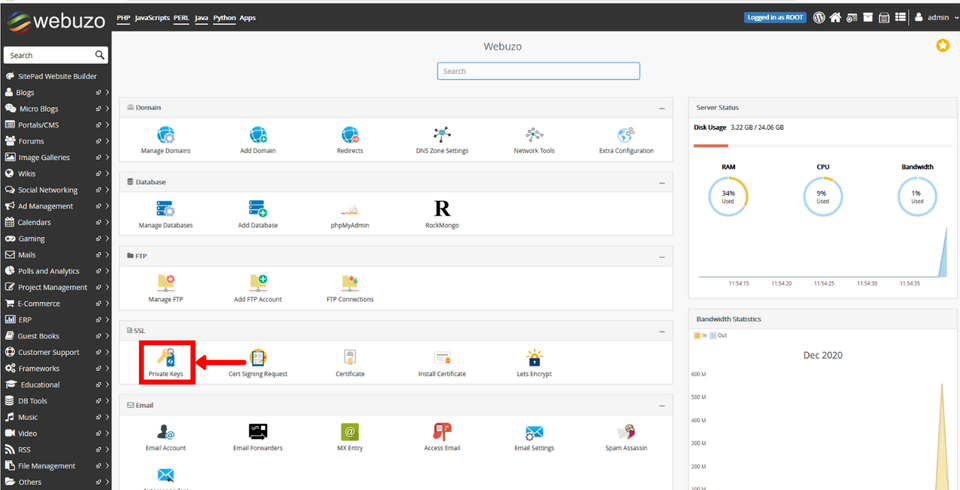Open RockMongo database tool

pos(441,212)
